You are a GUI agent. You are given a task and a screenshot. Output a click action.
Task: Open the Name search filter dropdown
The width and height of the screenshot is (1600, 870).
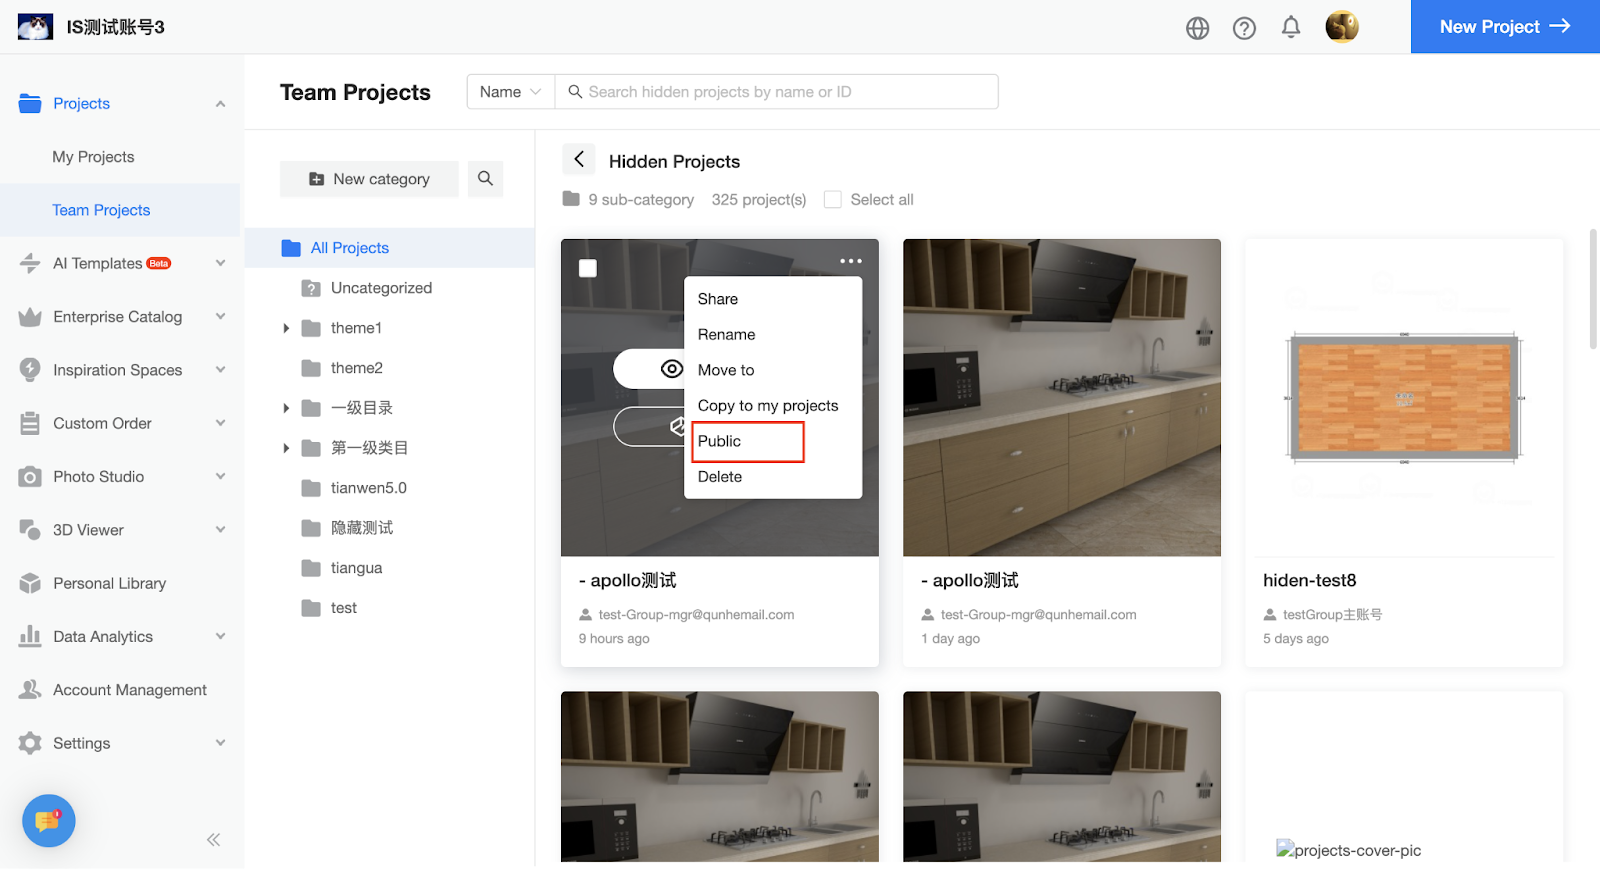[510, 92]
